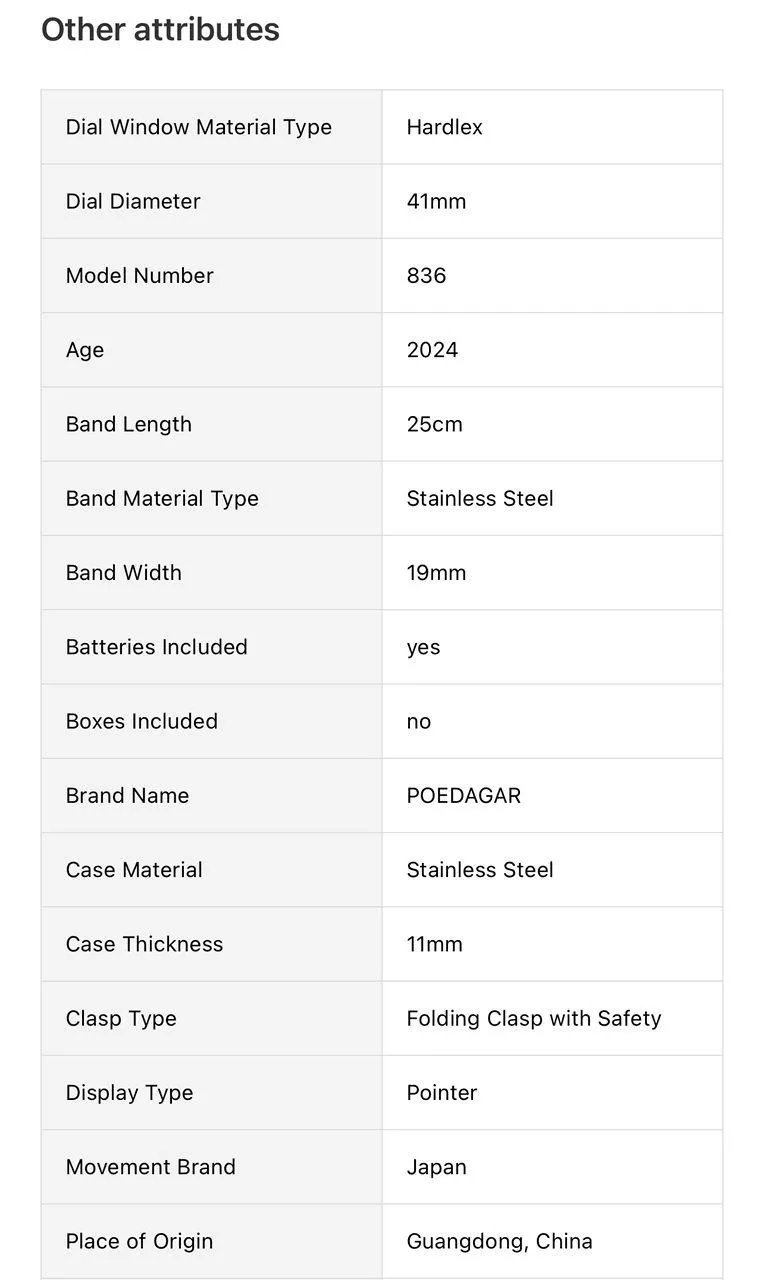
Task: Tap the Pointer display type value
Action: [x=441, y=1093]
